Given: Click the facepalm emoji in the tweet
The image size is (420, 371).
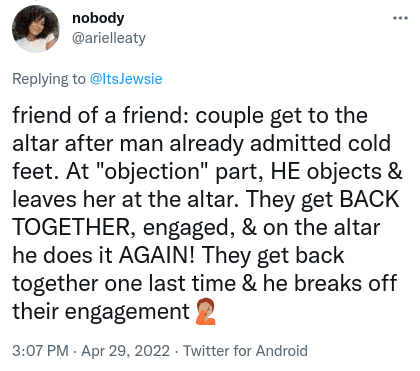Looking at the screenshot, I should [205, 311].
